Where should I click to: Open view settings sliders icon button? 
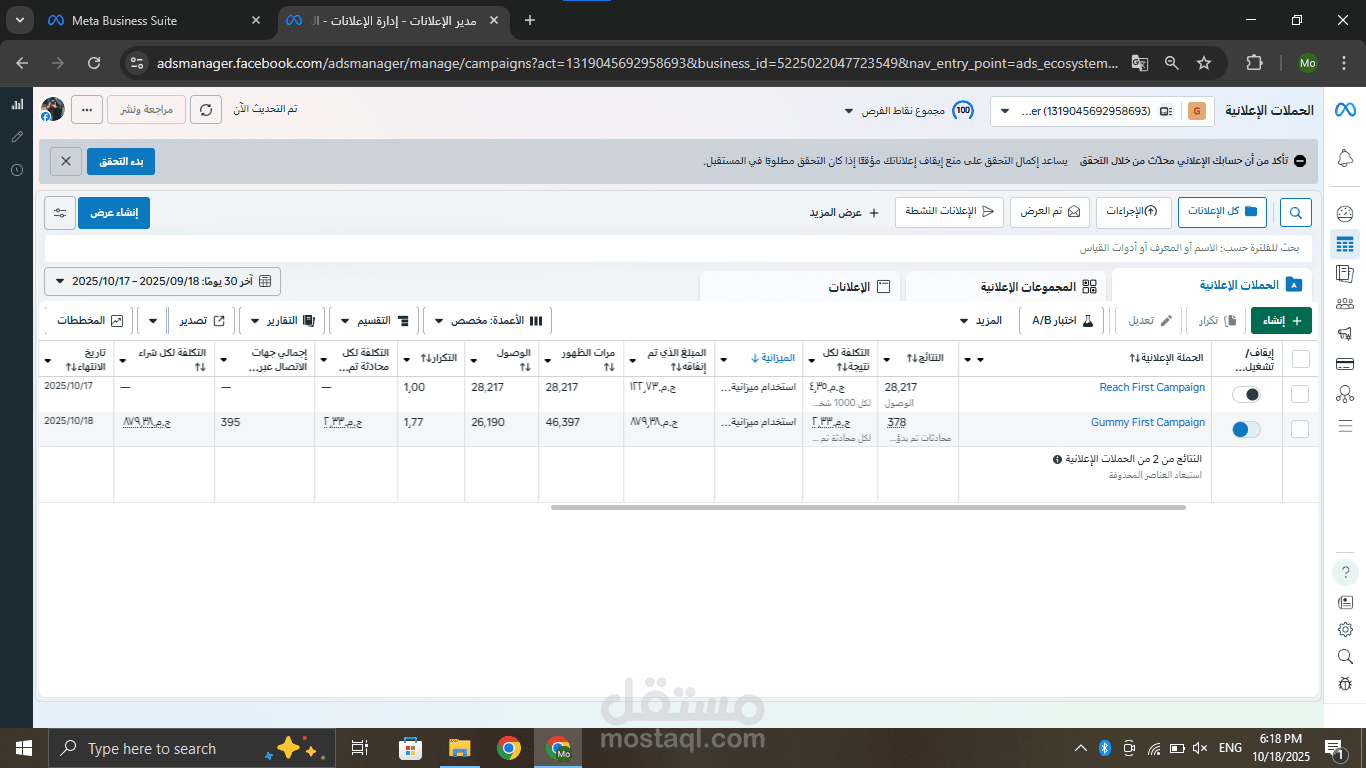click(60, 213)
